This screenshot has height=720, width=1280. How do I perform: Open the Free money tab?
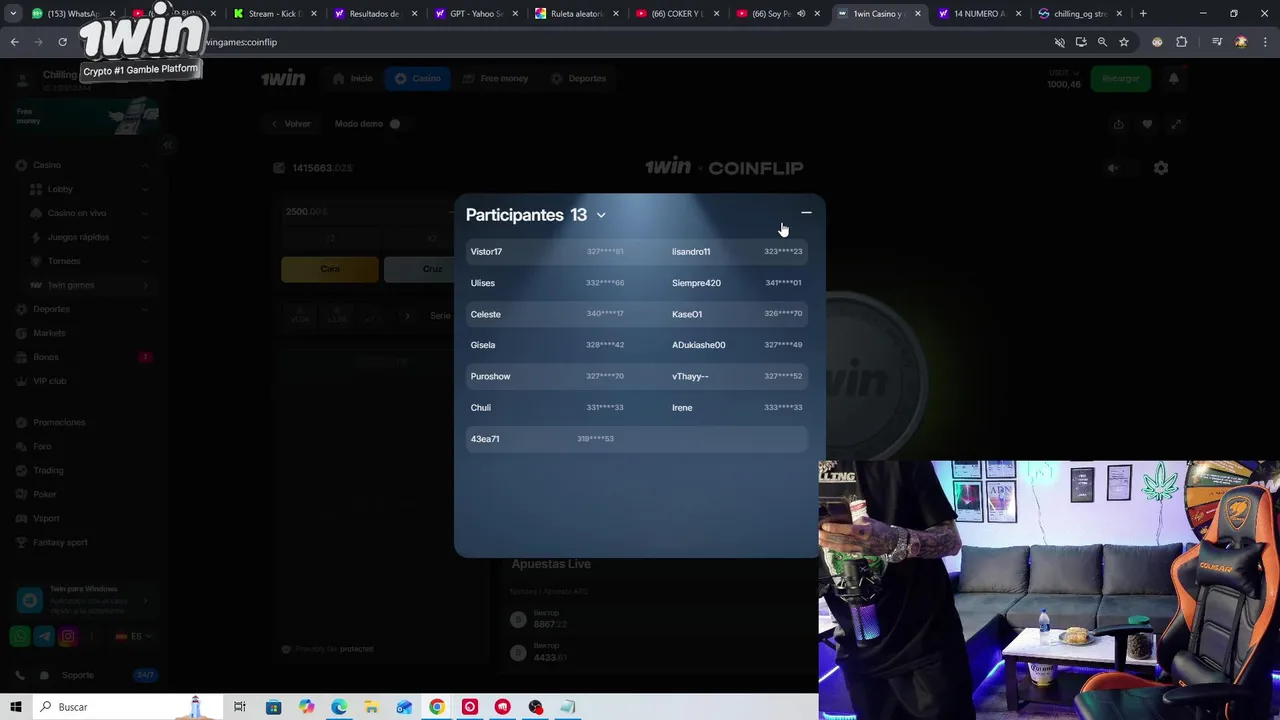pyautogui.click(x=495, y=78)
